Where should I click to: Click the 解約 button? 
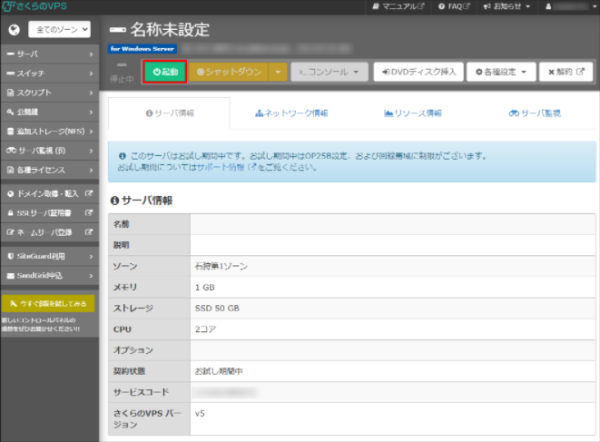566,72
